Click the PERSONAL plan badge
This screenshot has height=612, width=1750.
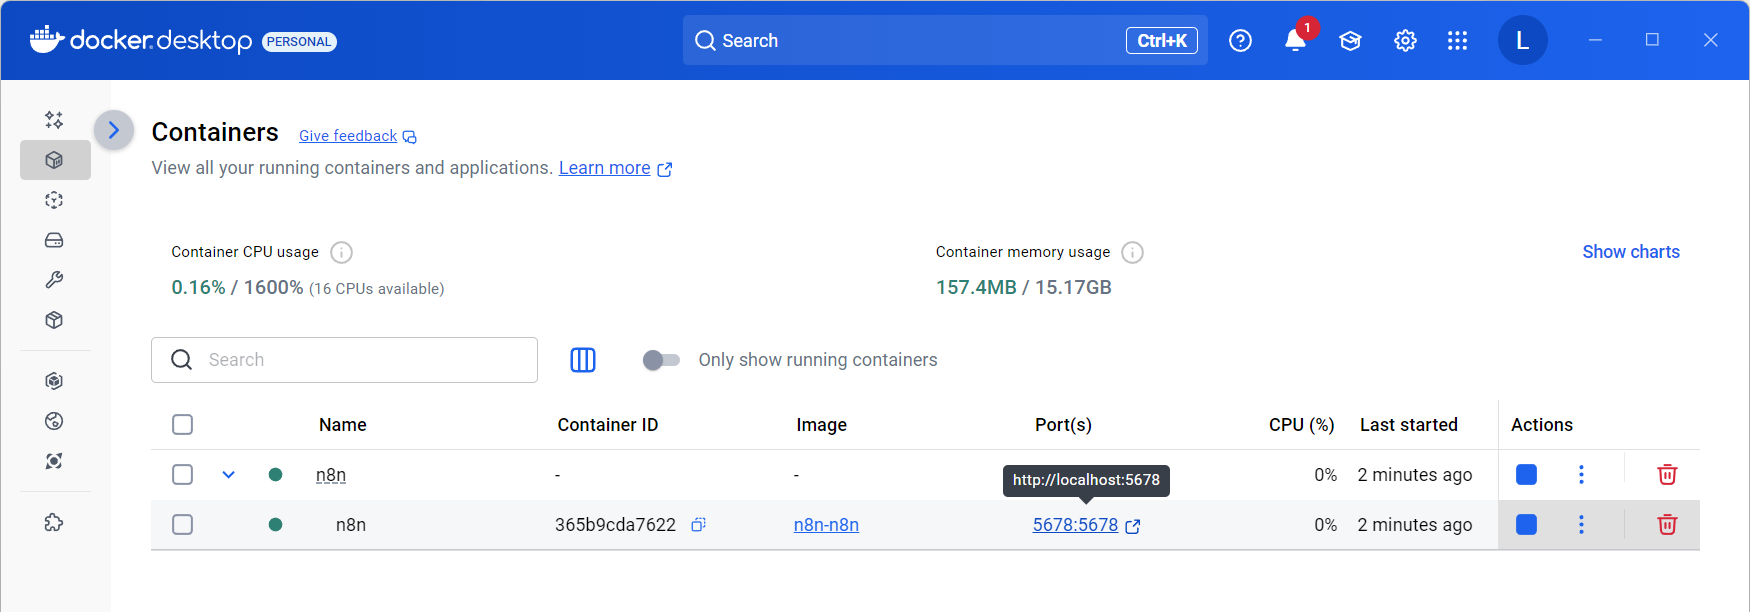[299, 42]
